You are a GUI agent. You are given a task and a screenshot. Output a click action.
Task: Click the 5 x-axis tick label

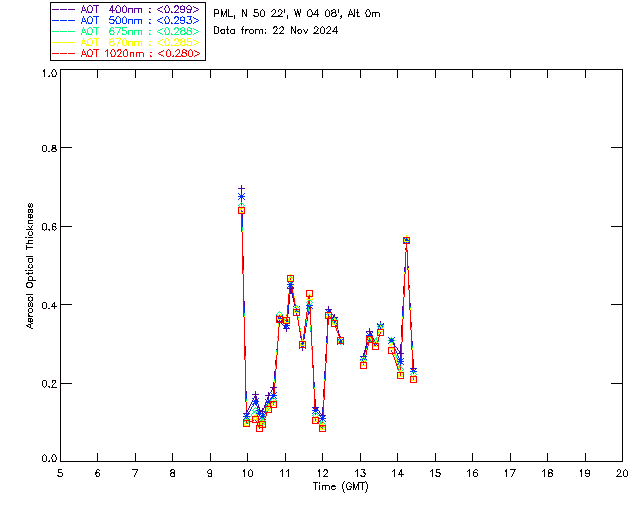(x=60, y=473)
